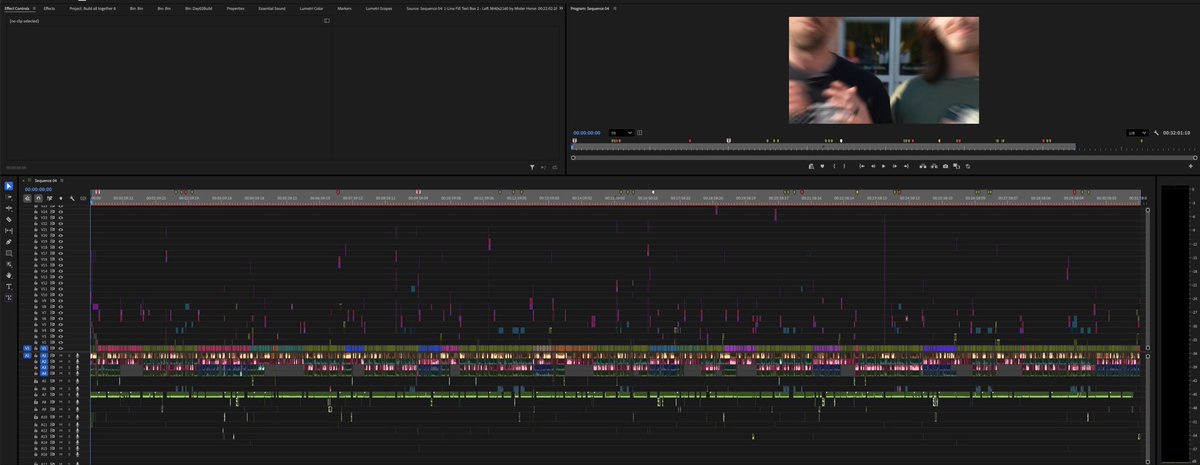Image resolution: width=1200 pixels, height=465 pixels.
Task: Click Mark Out in Program monitor
Action: point(844,166)
